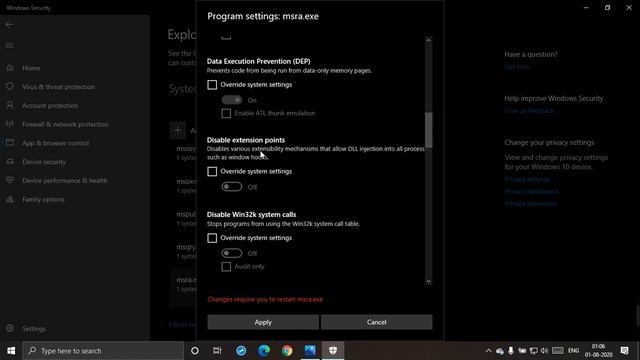Select Firewall & network protection
The width and height of the screenshot is (640, 360).
click(65, 124)
